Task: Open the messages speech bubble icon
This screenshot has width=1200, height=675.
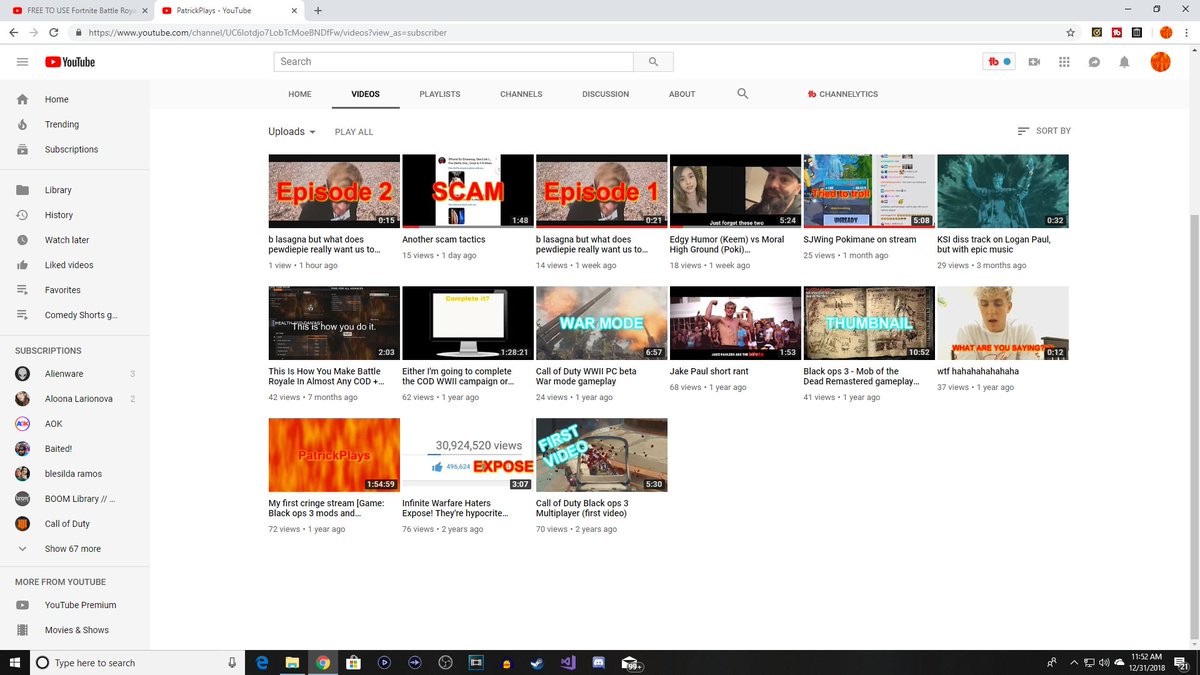Action: [x=1094, y=62]
